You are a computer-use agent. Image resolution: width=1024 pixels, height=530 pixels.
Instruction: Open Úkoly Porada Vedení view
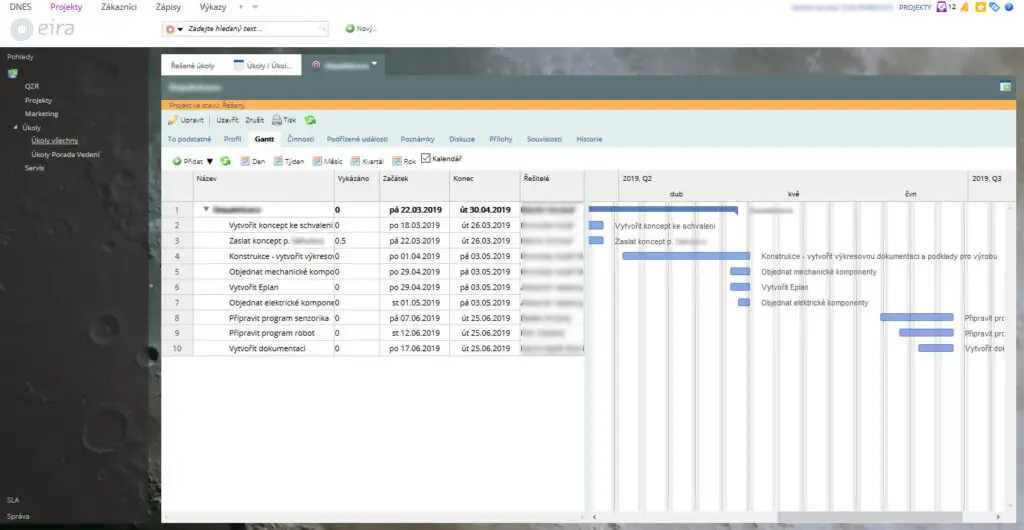pyautogui.click(x=65, y=154)
